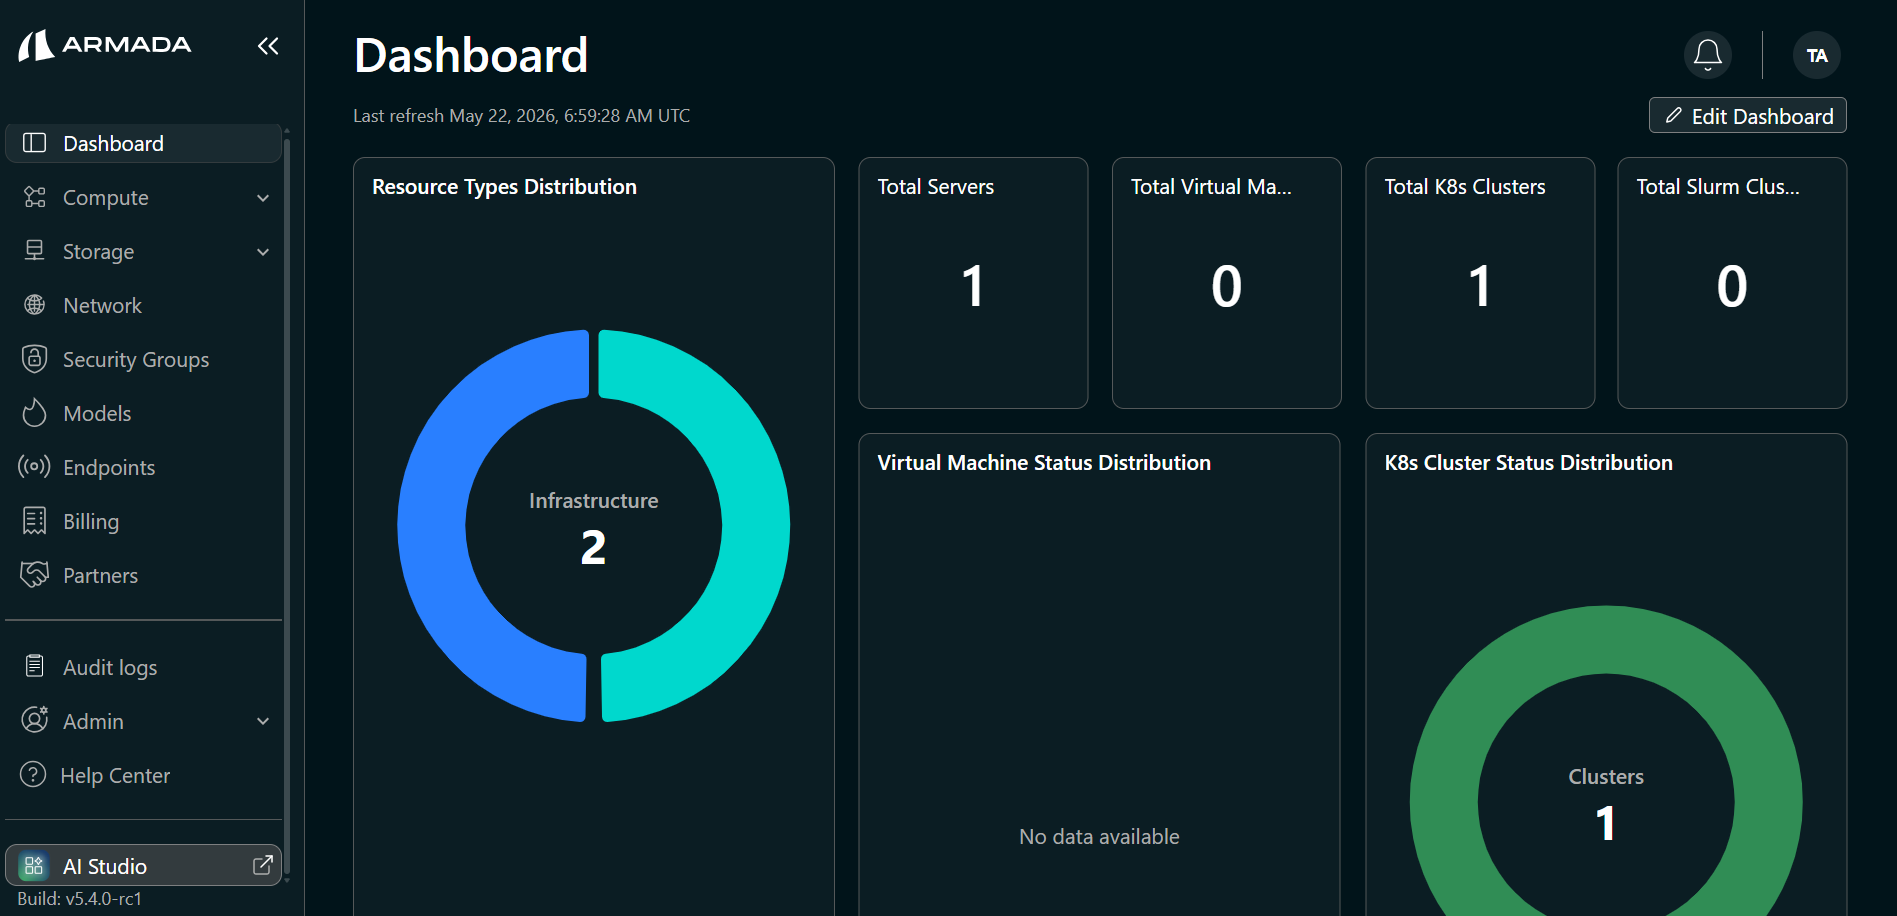Image resolution: width=1897 pixels, height=916 pixels.
Task: Click the Admin user-gear icon
Action: click(x=35, y=720)
